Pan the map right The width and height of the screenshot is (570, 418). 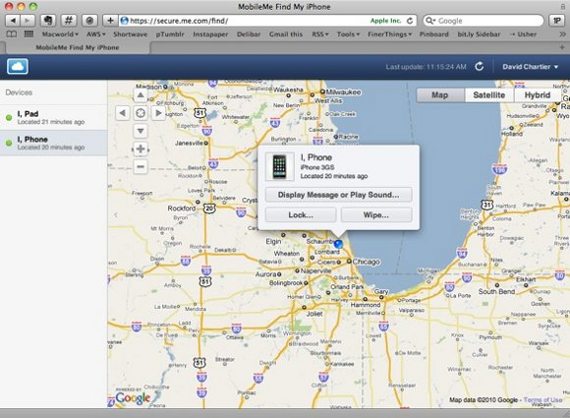pos(158,113)
